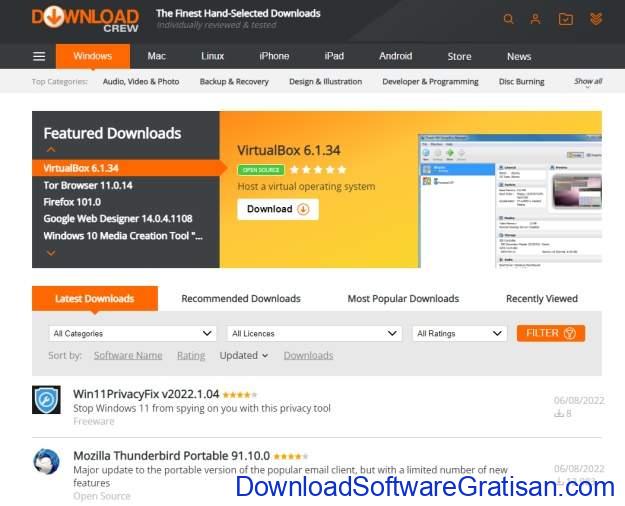Switch to the Mac tab
The image size is (625, 506).
[157, 56]
